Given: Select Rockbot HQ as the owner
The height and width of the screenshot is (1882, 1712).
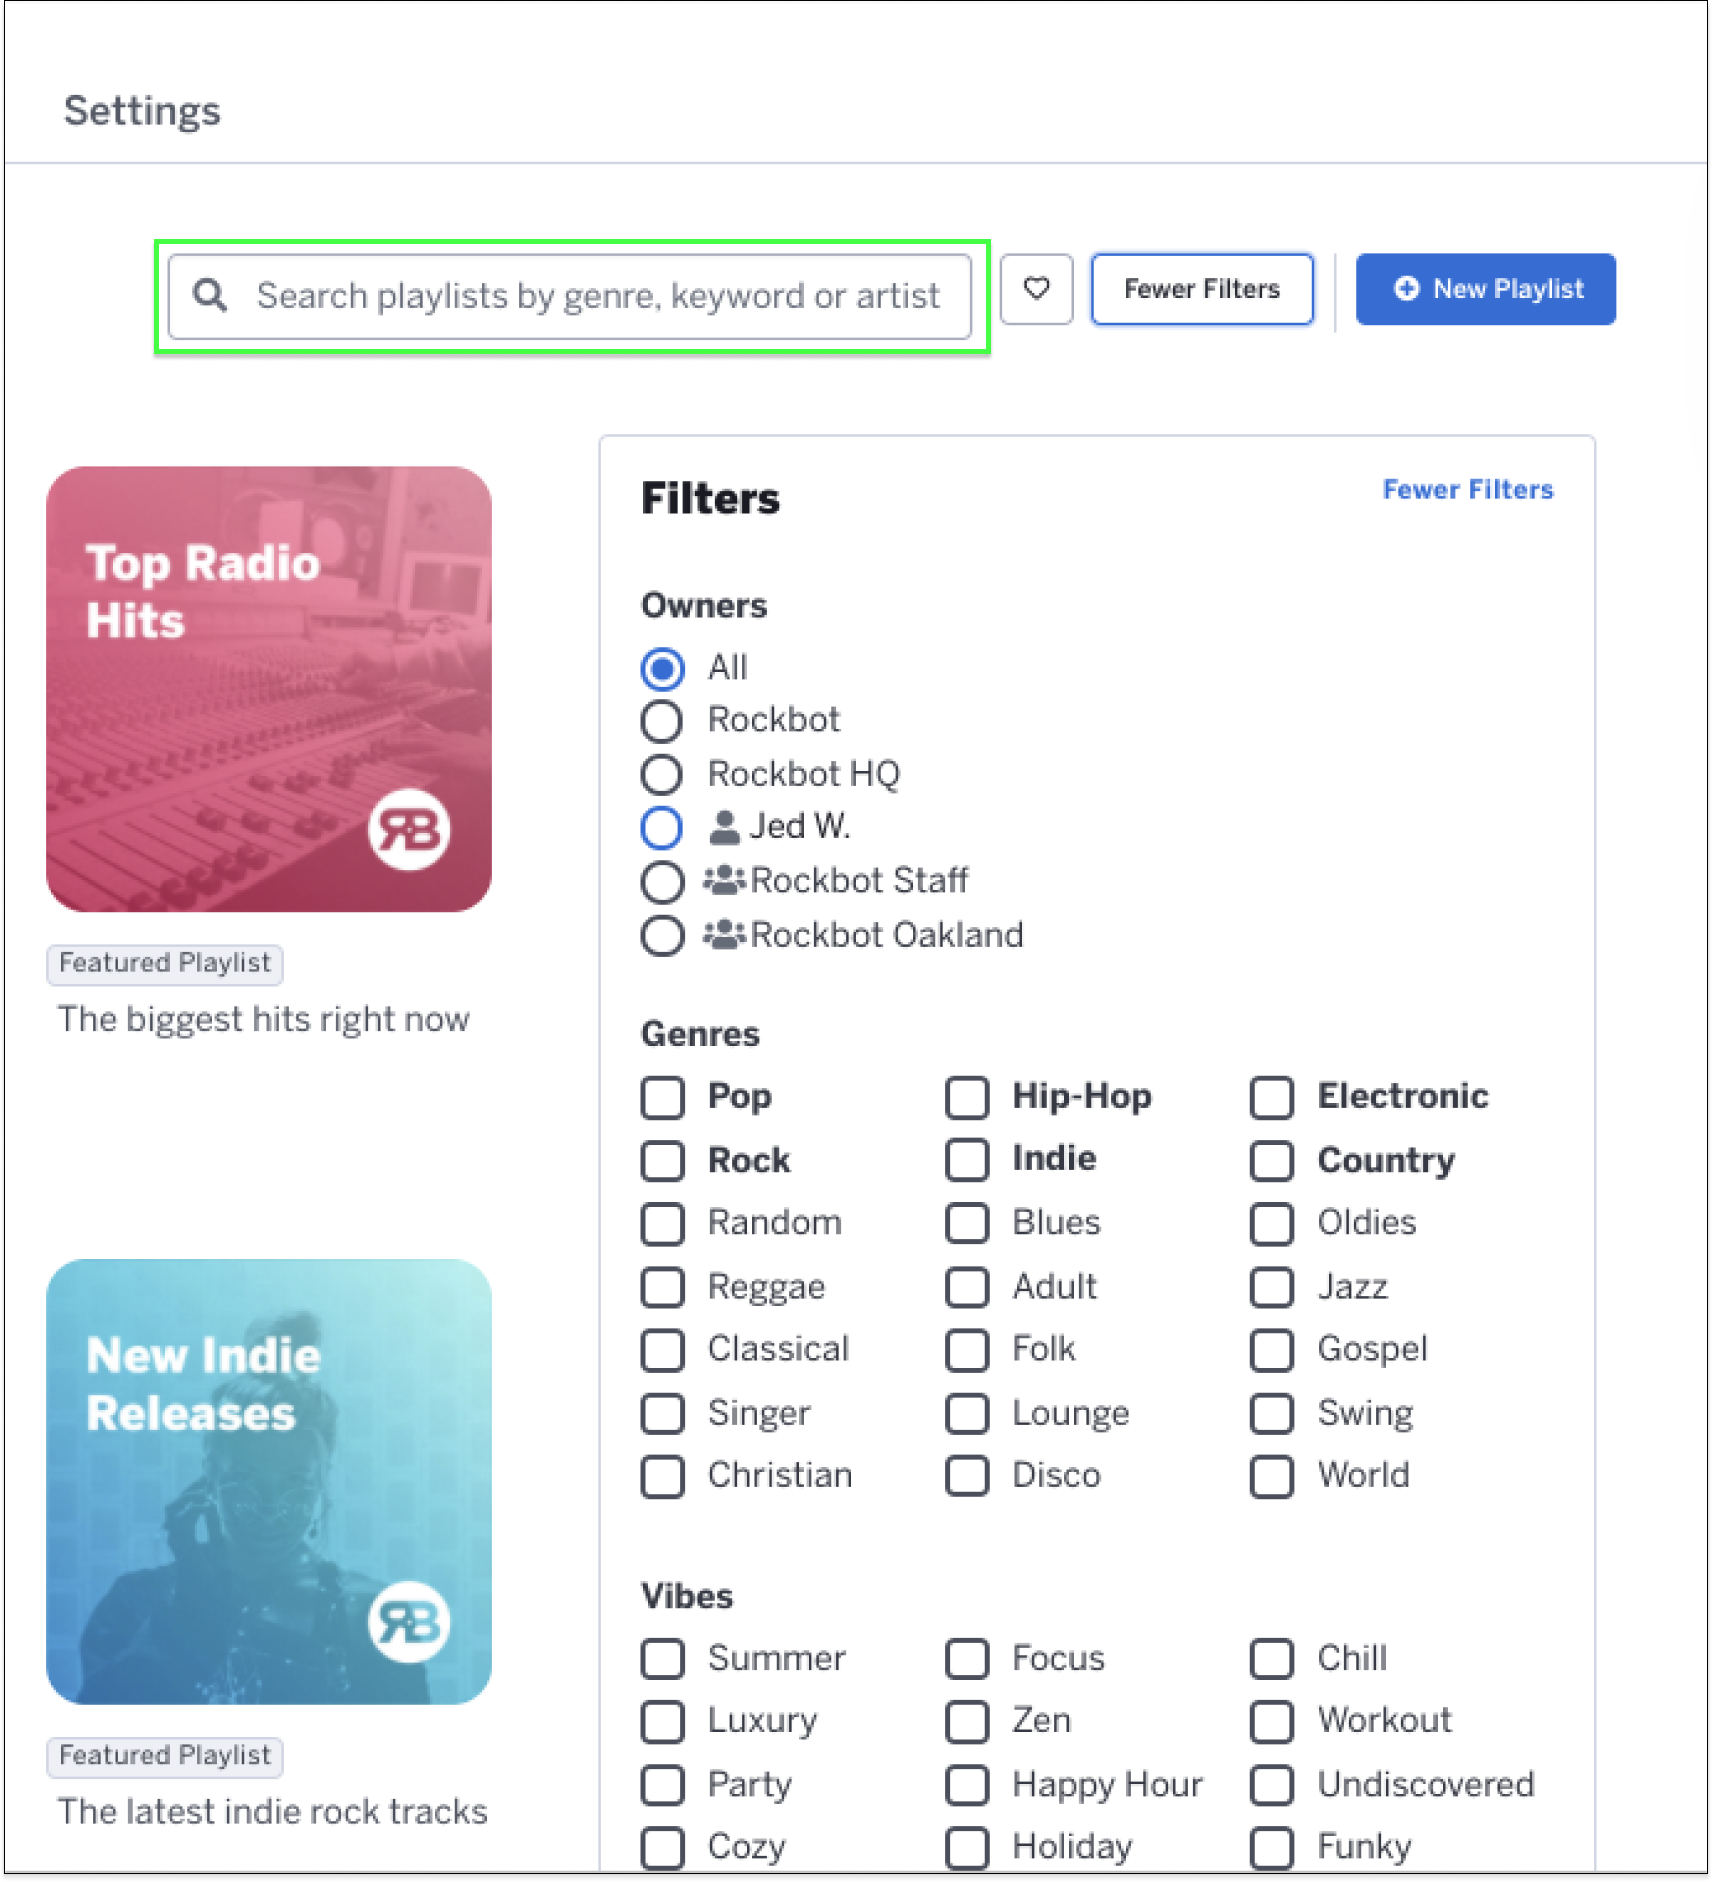Looking at the screenshot, I should [x=662, y=773].
